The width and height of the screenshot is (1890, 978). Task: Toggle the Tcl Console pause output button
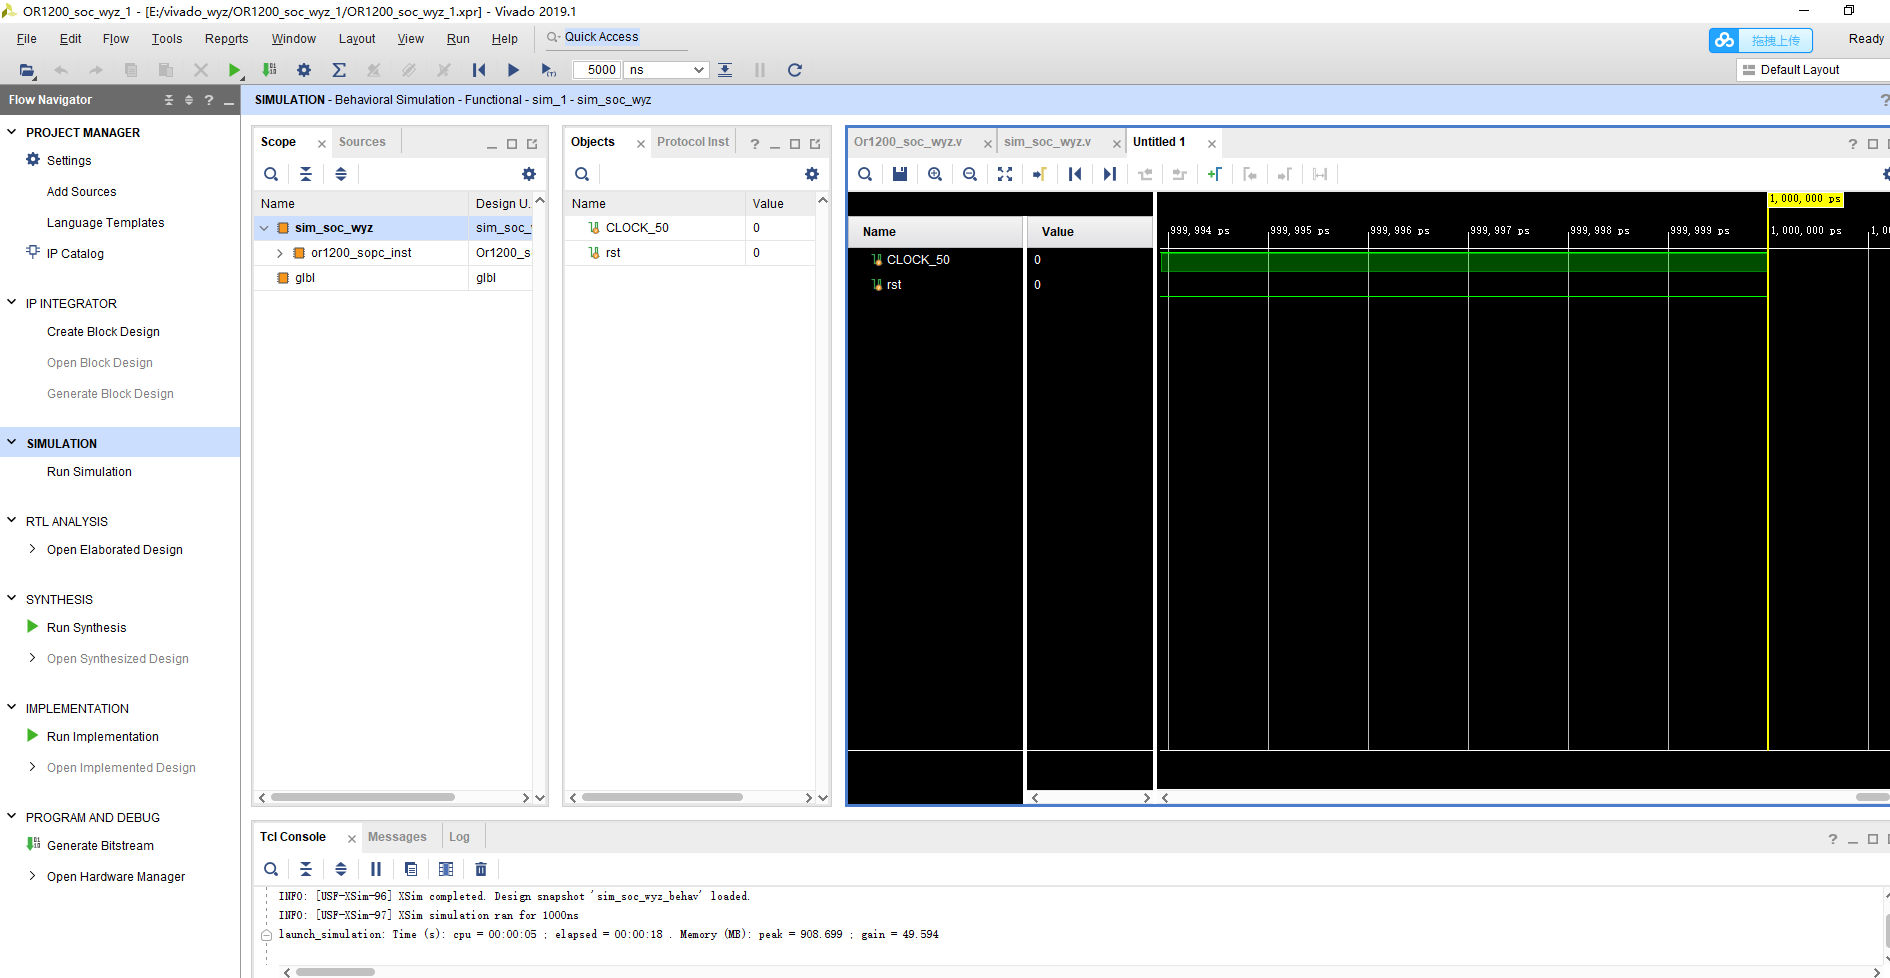376,869
